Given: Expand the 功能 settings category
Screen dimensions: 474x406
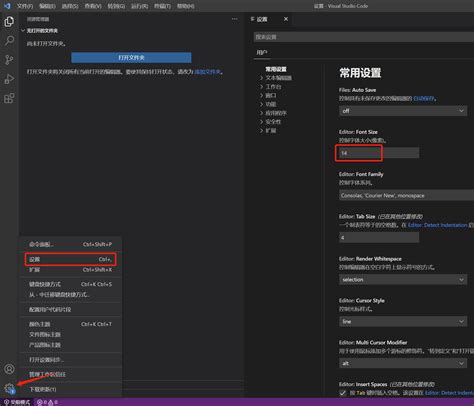Looking at the screenshot, I should (268, 104).
